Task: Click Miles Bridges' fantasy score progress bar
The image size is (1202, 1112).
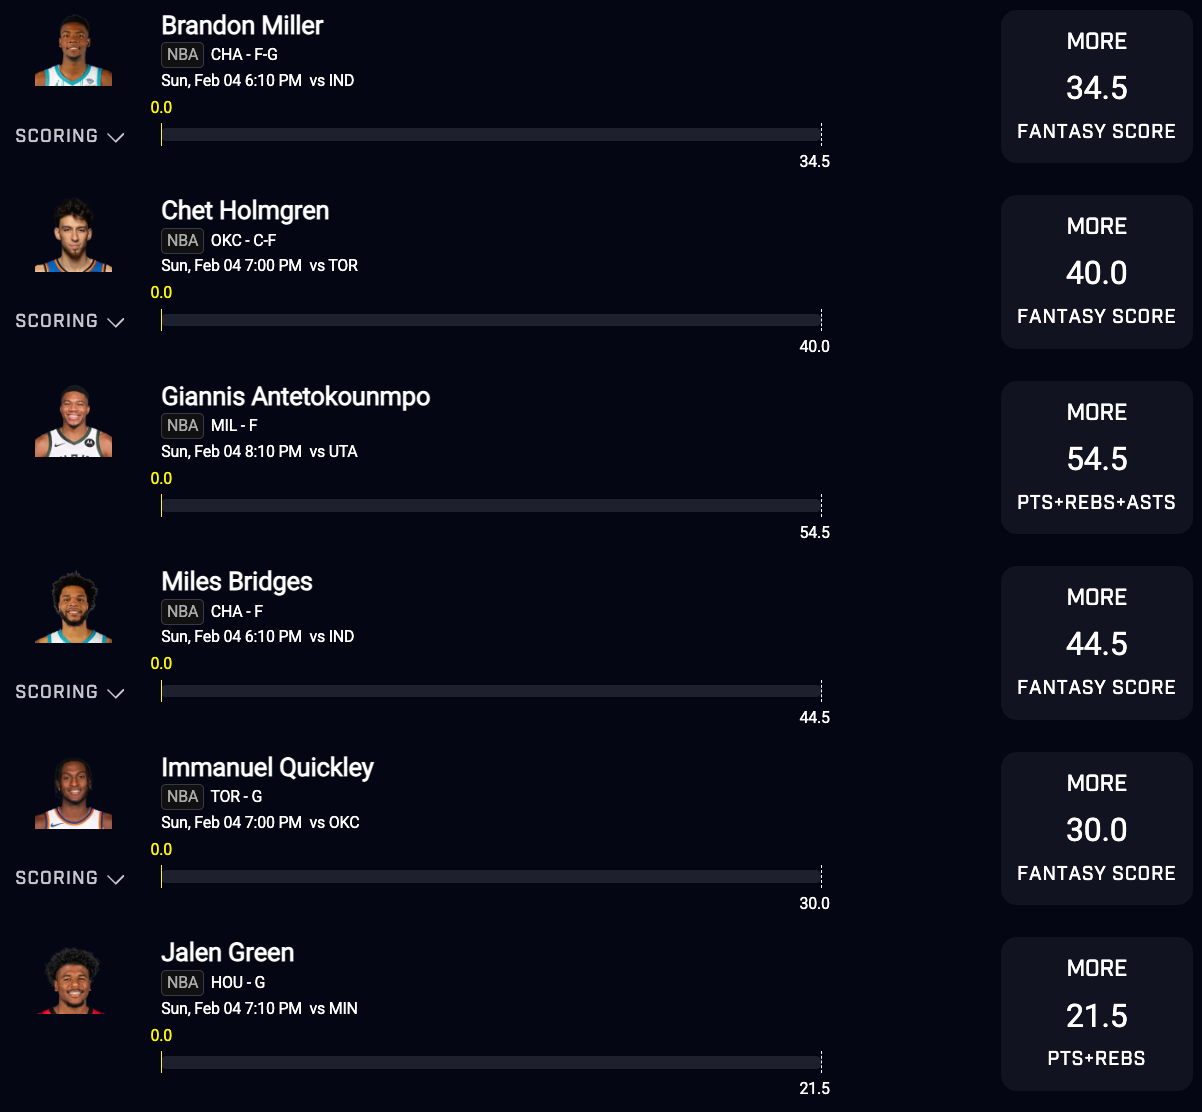Action: [490, 691]
